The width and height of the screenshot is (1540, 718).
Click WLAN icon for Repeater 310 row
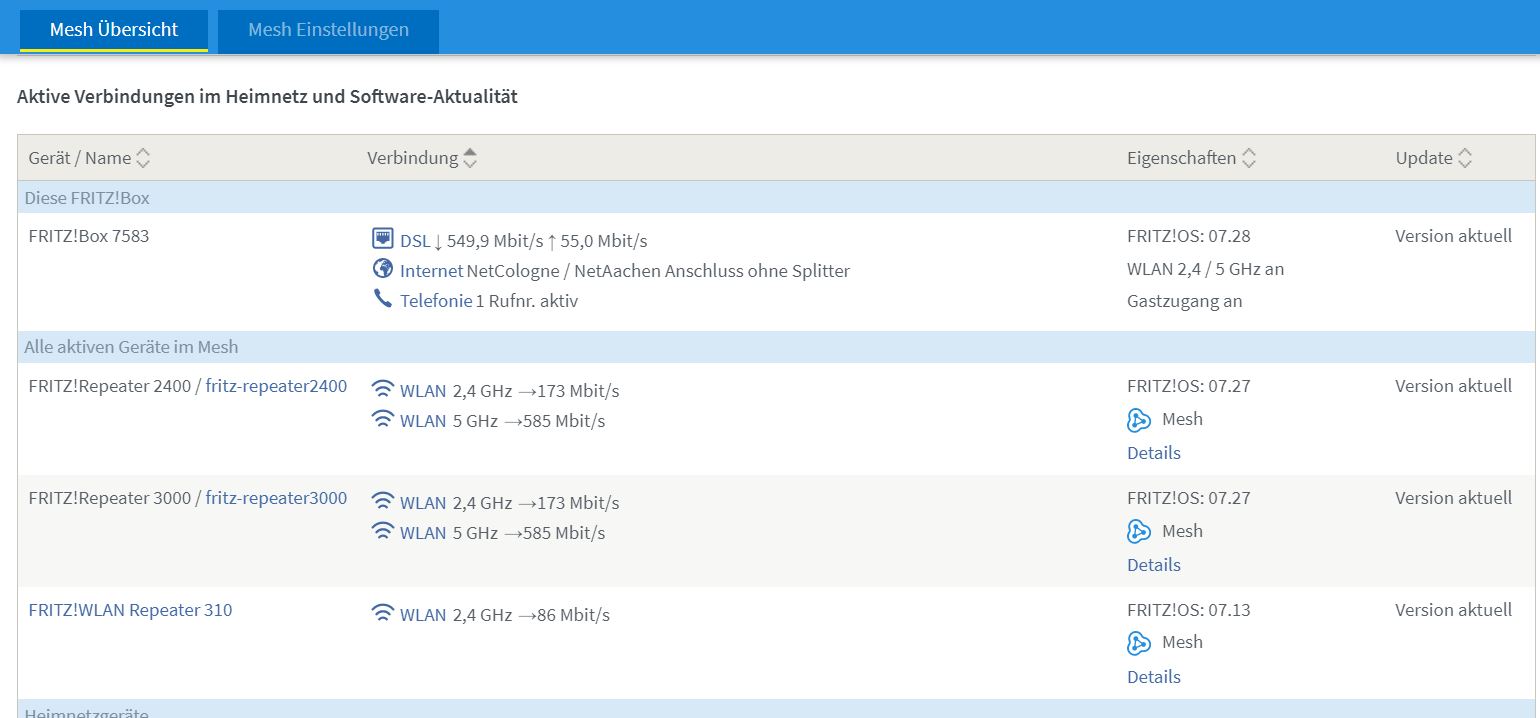tap(382, 613)
